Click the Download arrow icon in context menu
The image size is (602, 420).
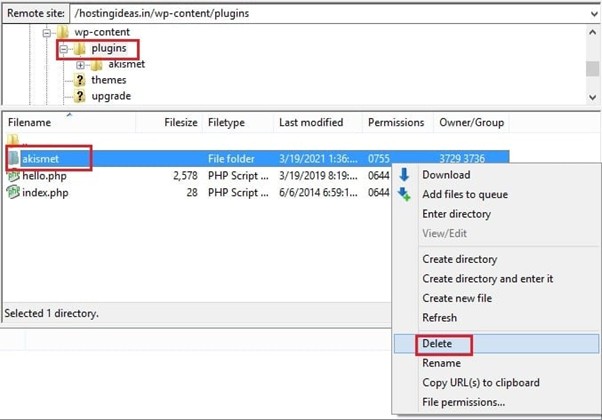405,175
